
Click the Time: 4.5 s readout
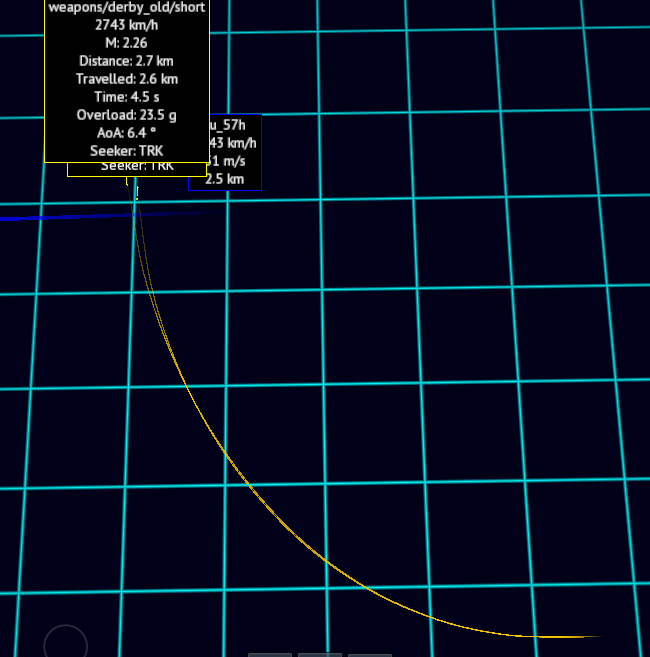click(x=126, y=96)
